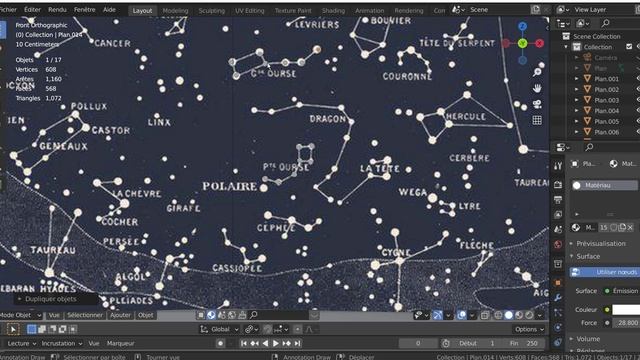
Task: Click the outliner search magnifier
Action: (x=606, y=24)
